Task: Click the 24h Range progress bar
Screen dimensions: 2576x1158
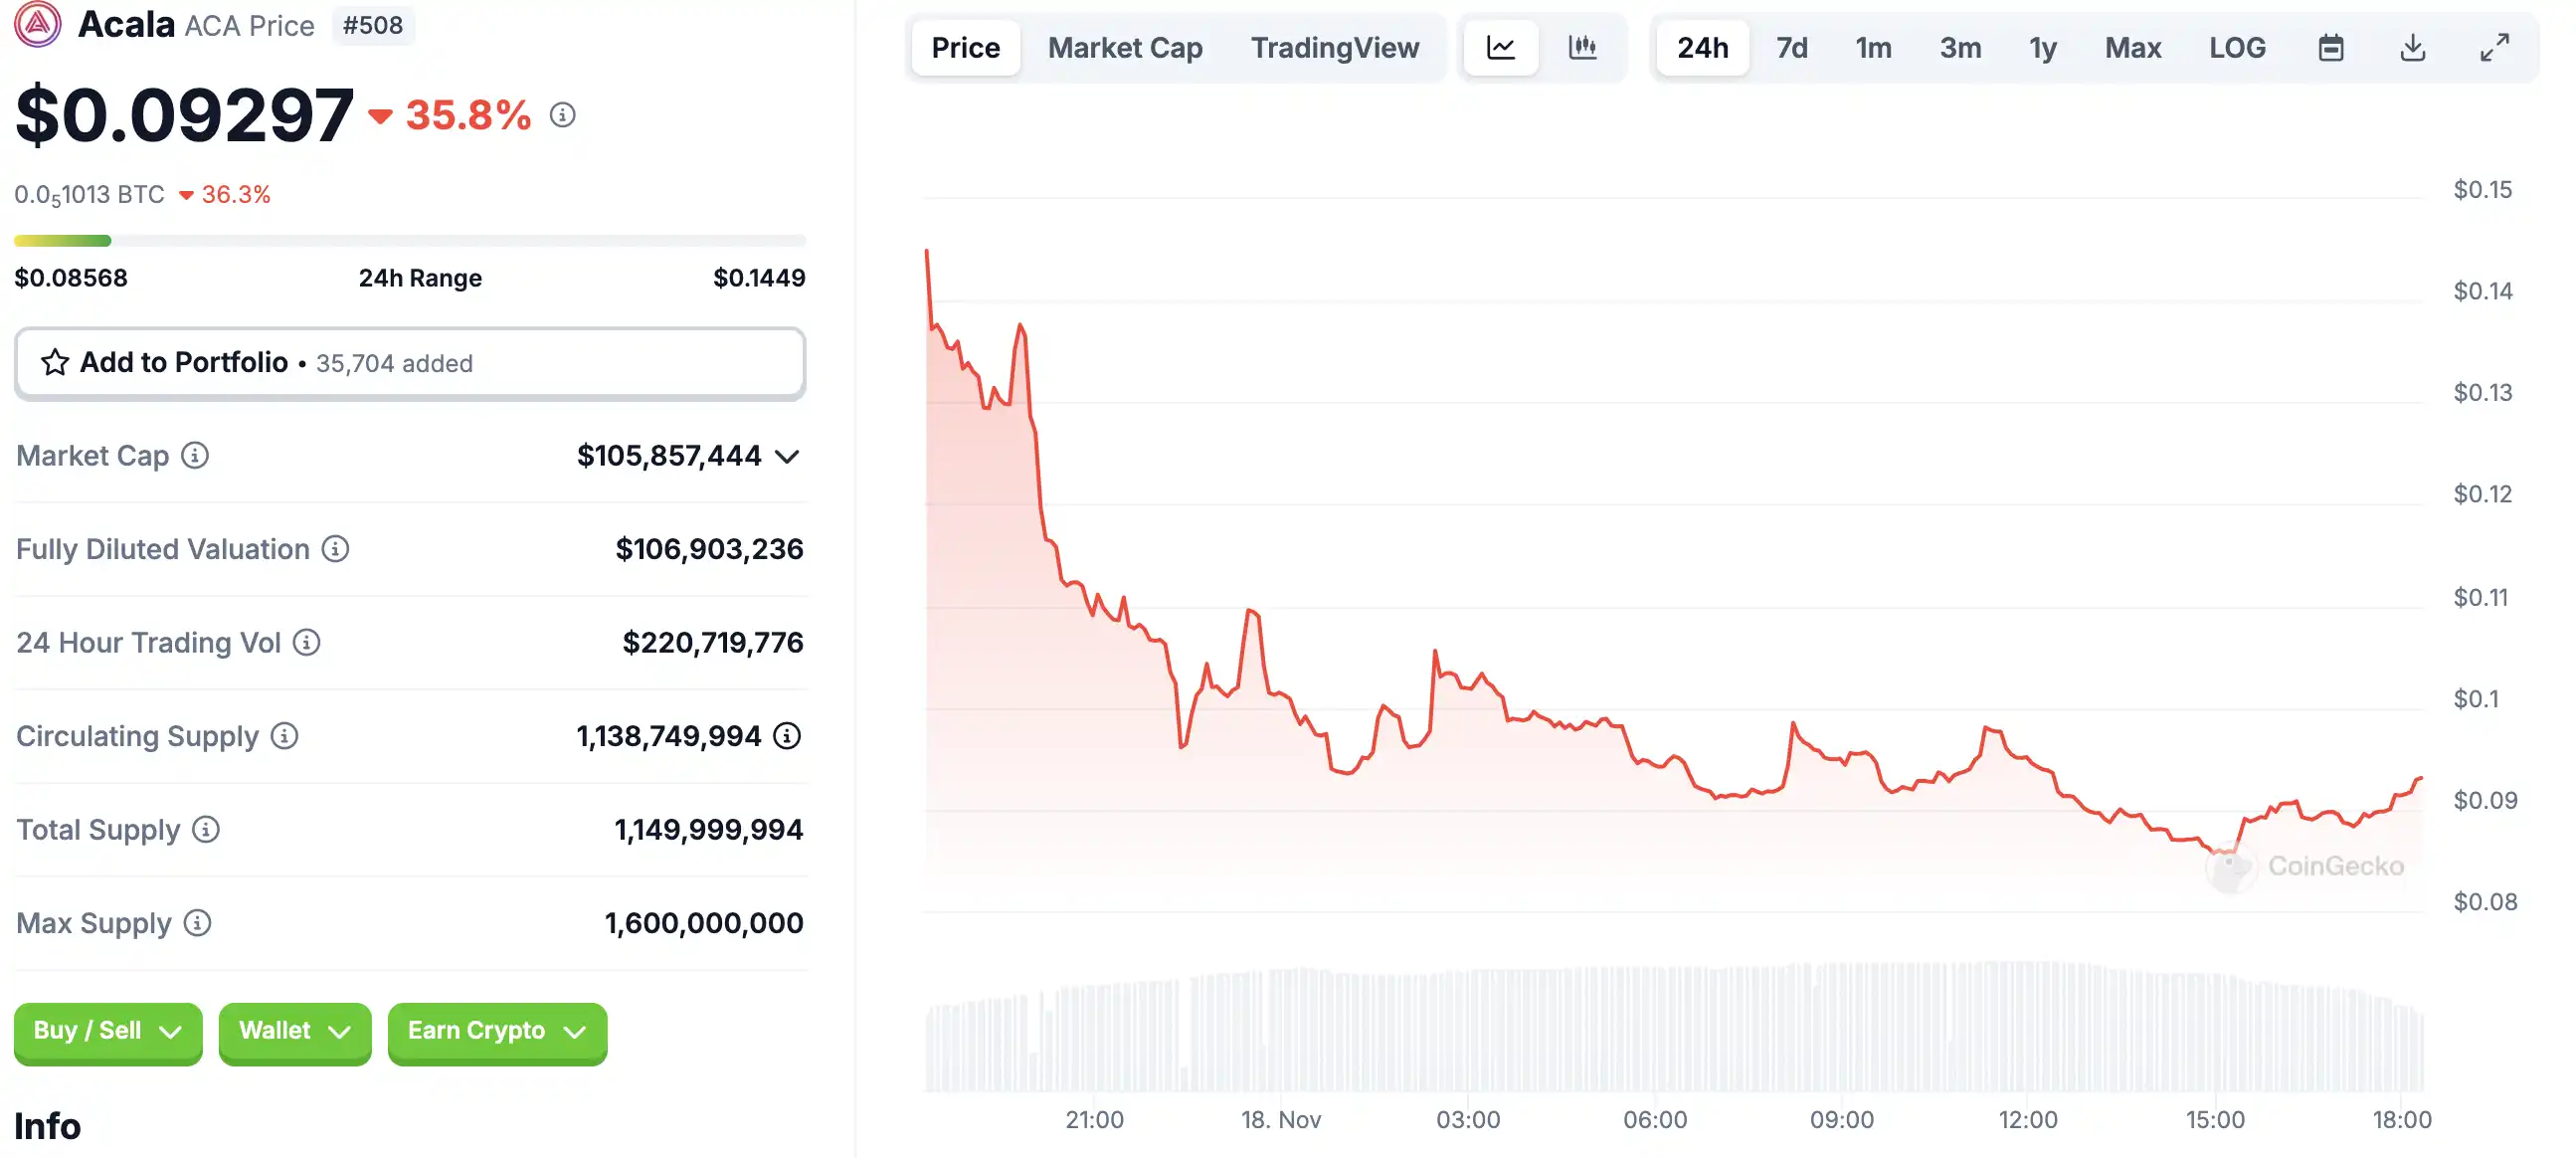Action: tap(410, 241)
